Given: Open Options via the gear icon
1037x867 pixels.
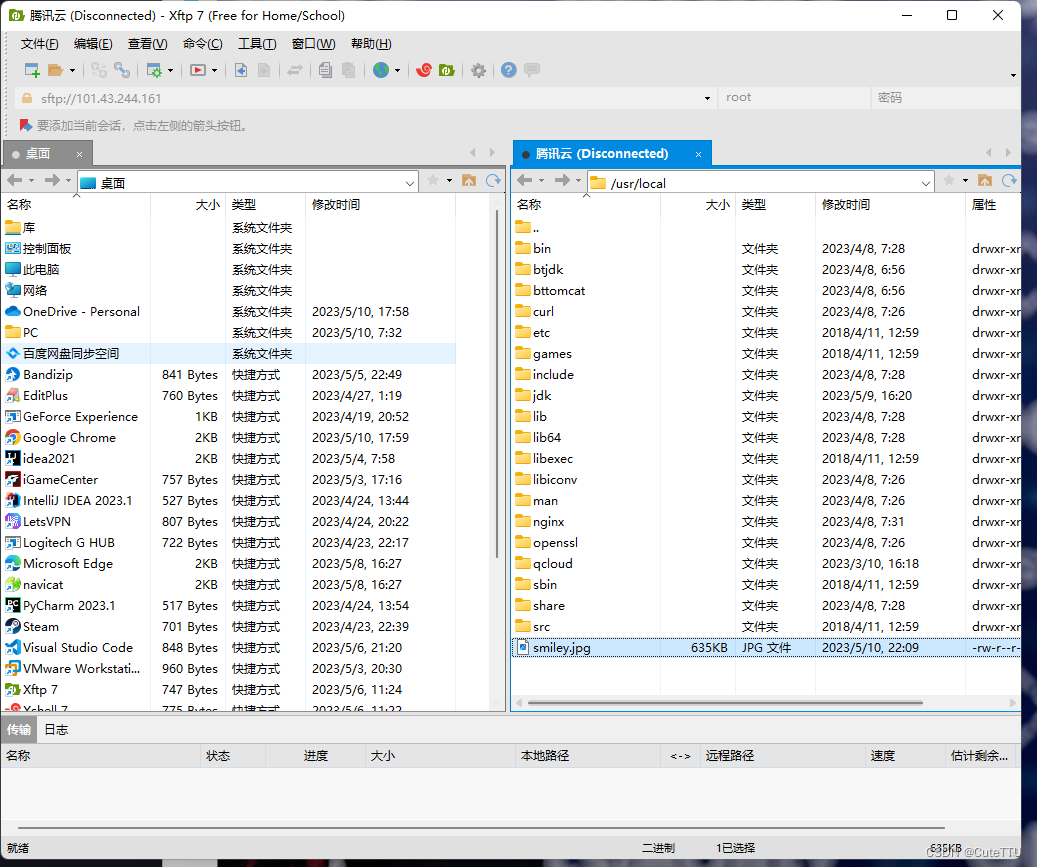Looking at the screenshot, I should (478, 70).
